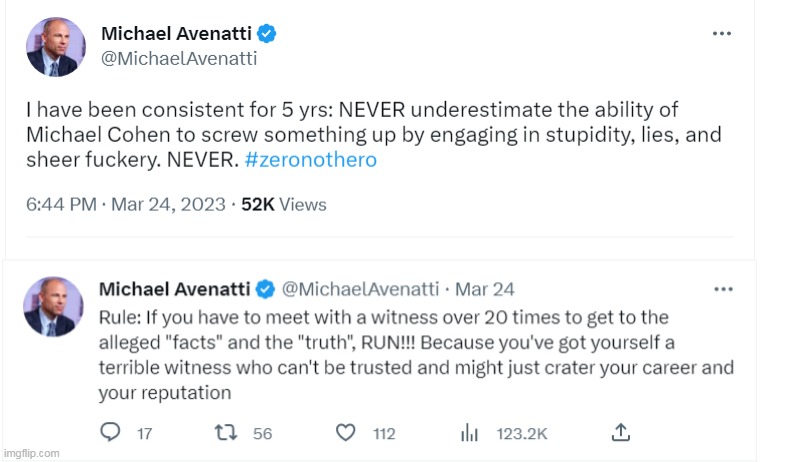
Task: Click verified badge on the reply tweet
Action: coord(265,289)
